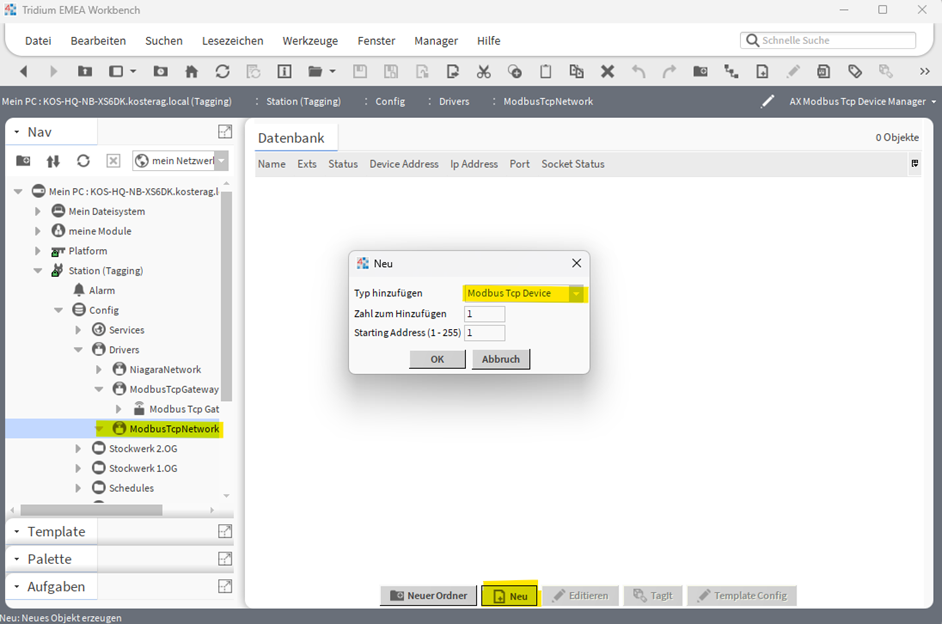The height and width of the screenshot is (624, 942).
Task: Click Abbruch in the Neu dialog
Action: pos(500,359)
